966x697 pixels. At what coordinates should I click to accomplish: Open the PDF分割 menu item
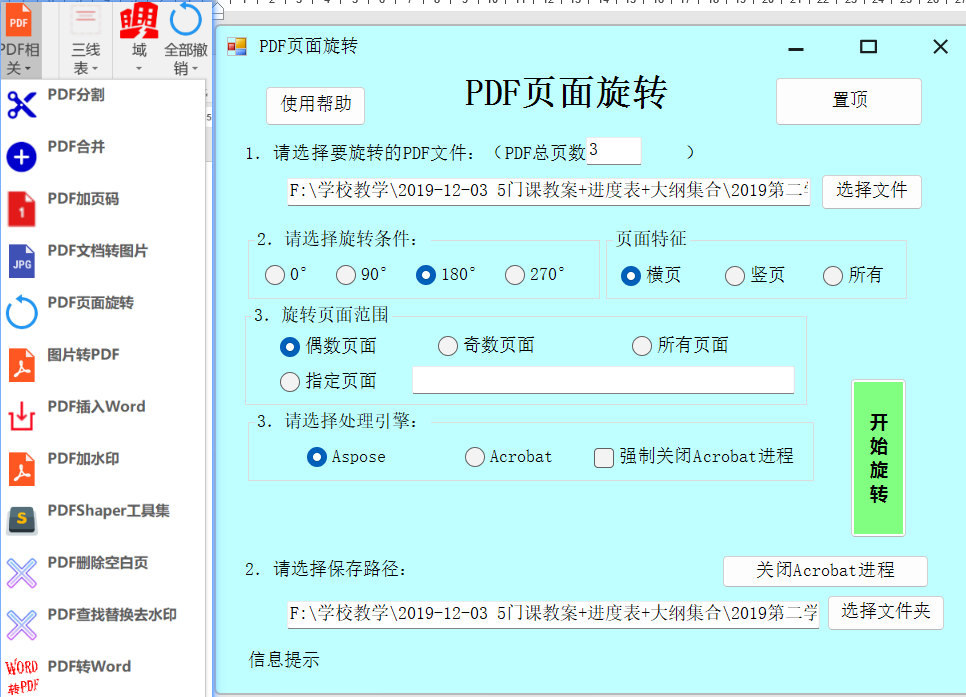point(103,105)
